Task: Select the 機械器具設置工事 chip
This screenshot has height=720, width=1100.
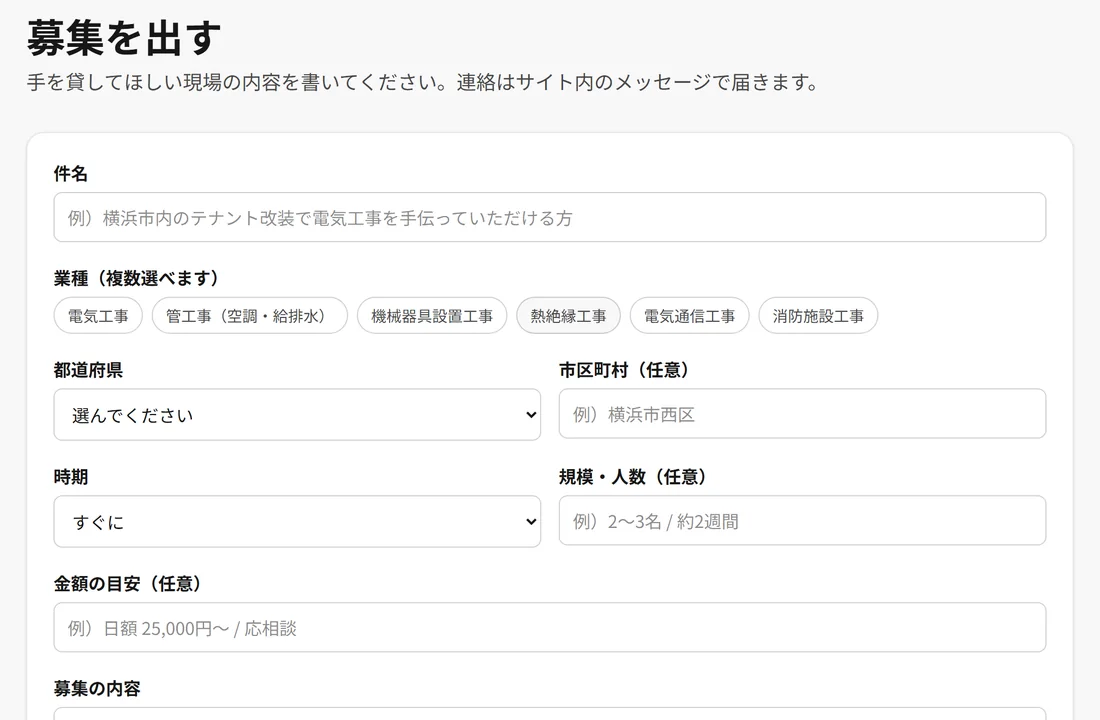Action: click(431, 316)
